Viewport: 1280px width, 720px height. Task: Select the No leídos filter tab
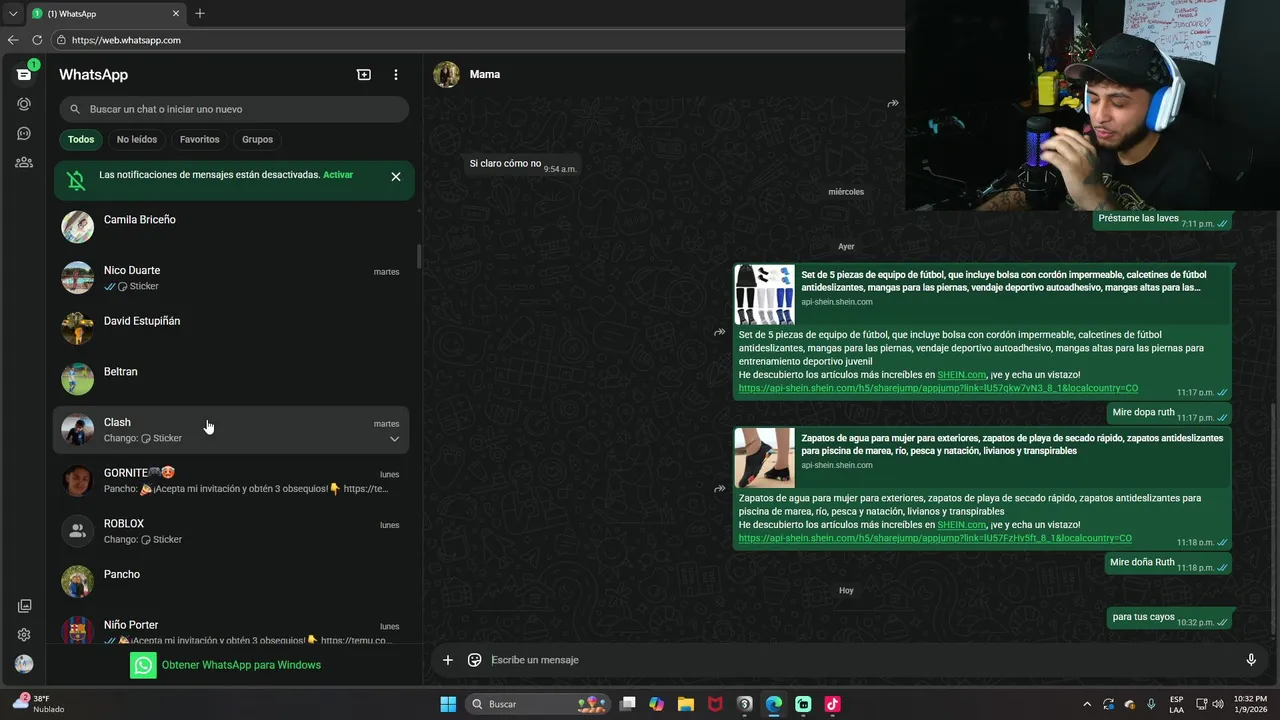pos(137,140)
